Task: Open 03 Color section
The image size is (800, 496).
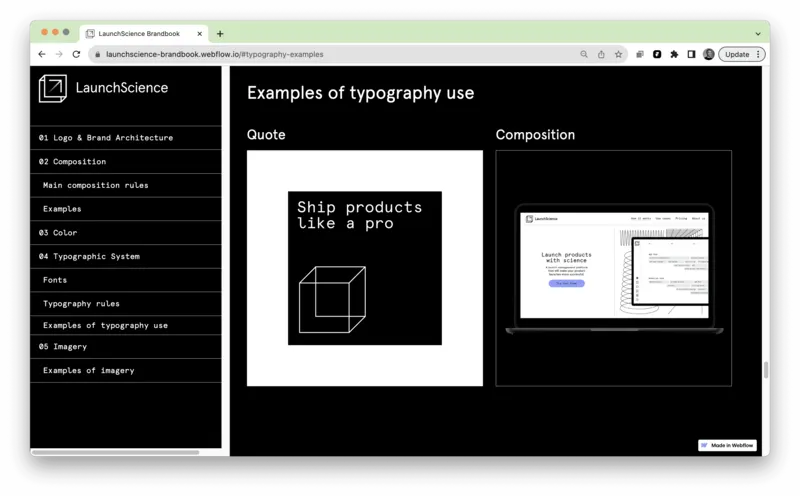Action: (x=126, y=233)
